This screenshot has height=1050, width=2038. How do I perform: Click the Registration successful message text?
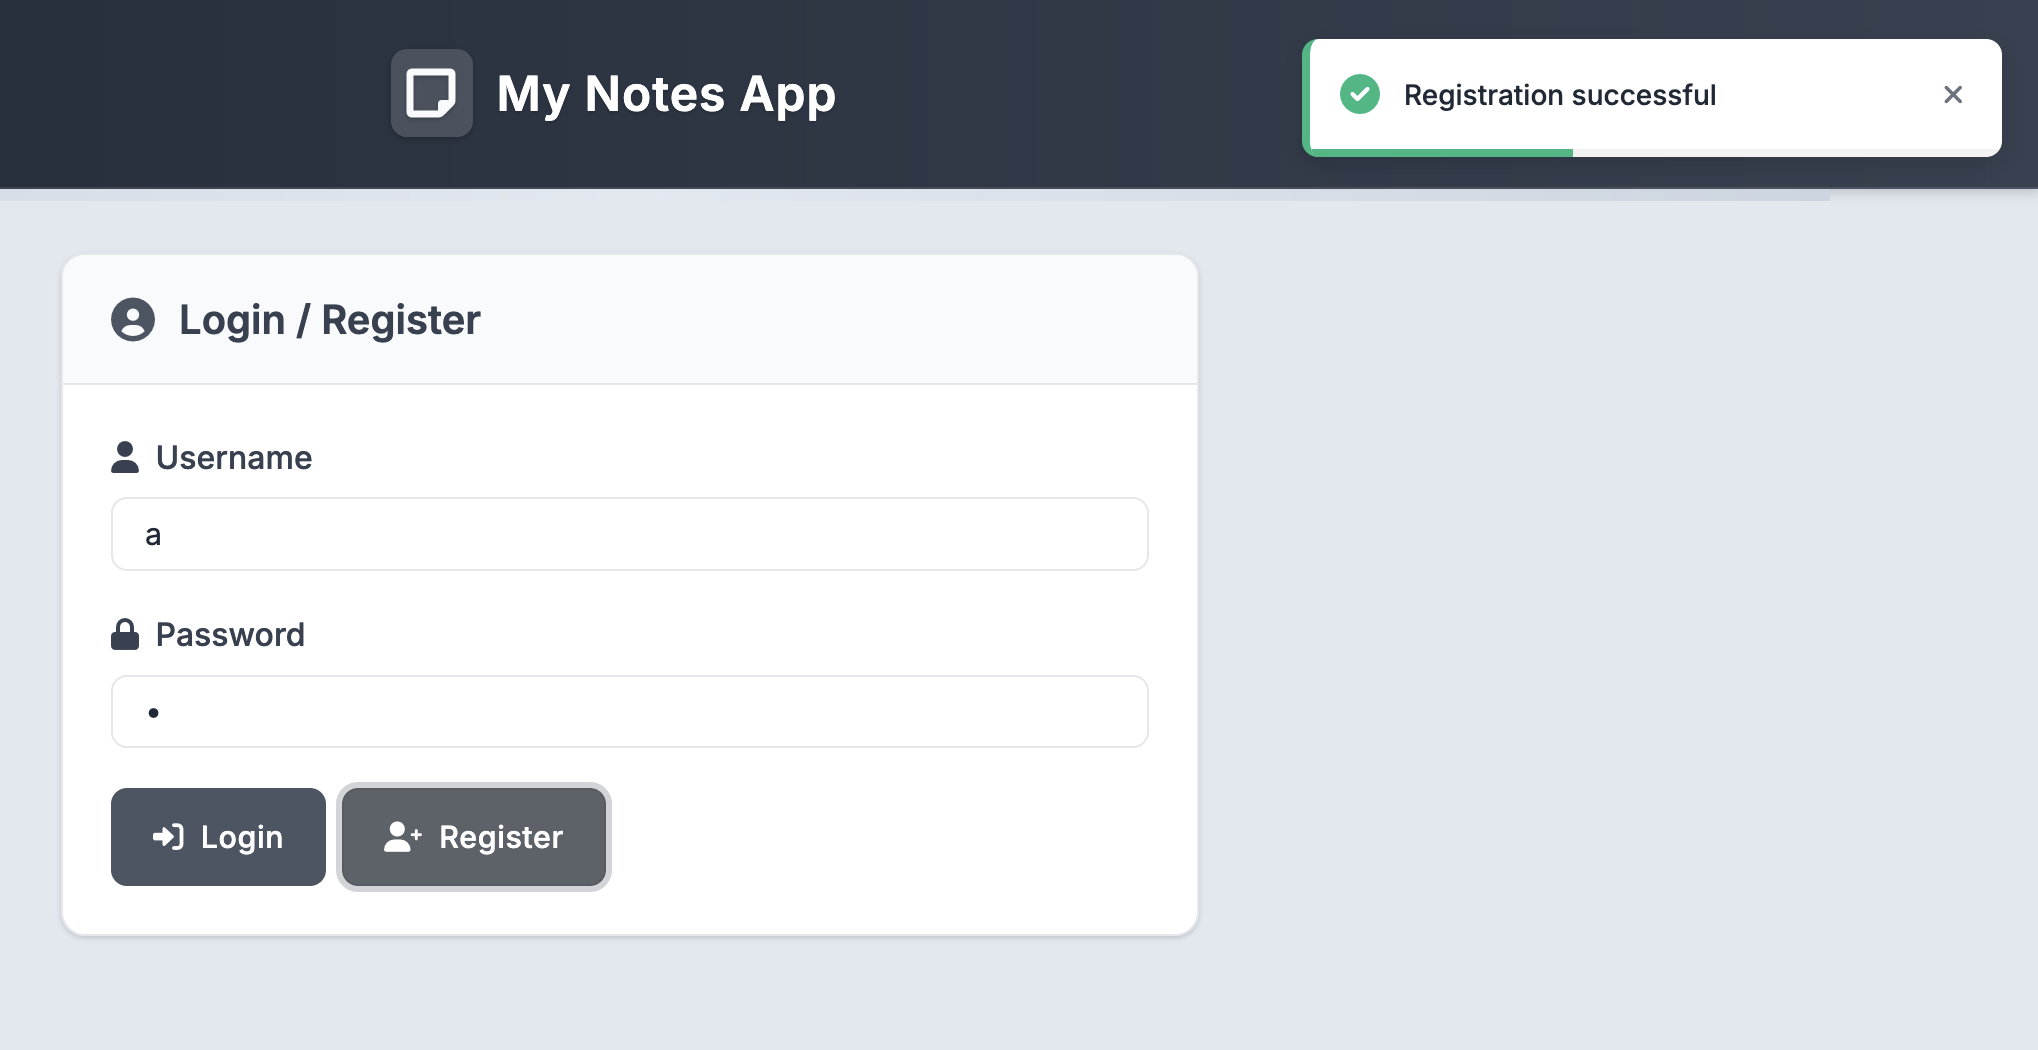point(1560,95)
